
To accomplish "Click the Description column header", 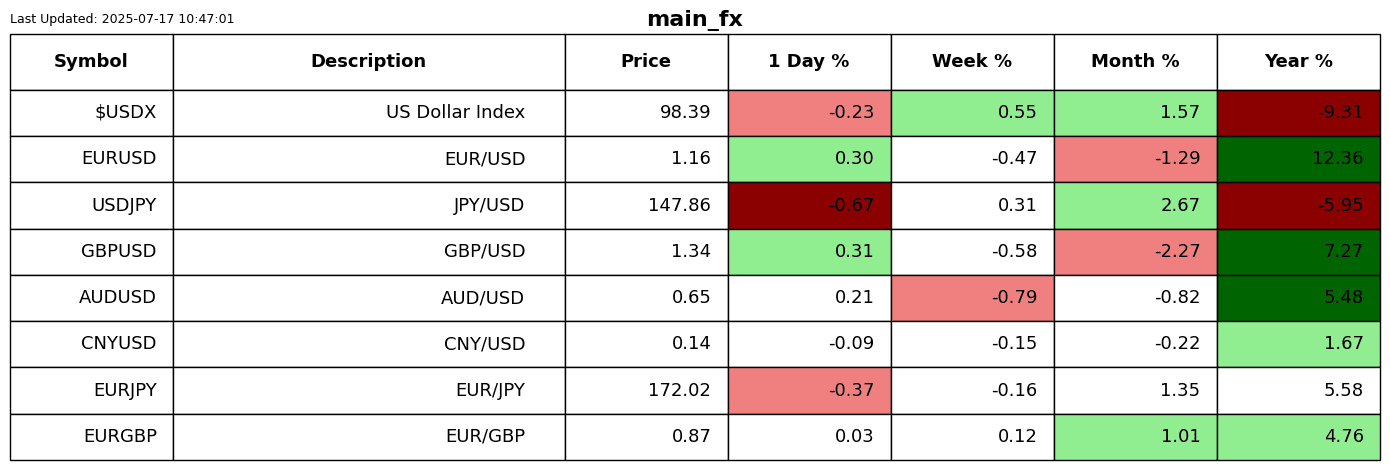I will (368, 62).
